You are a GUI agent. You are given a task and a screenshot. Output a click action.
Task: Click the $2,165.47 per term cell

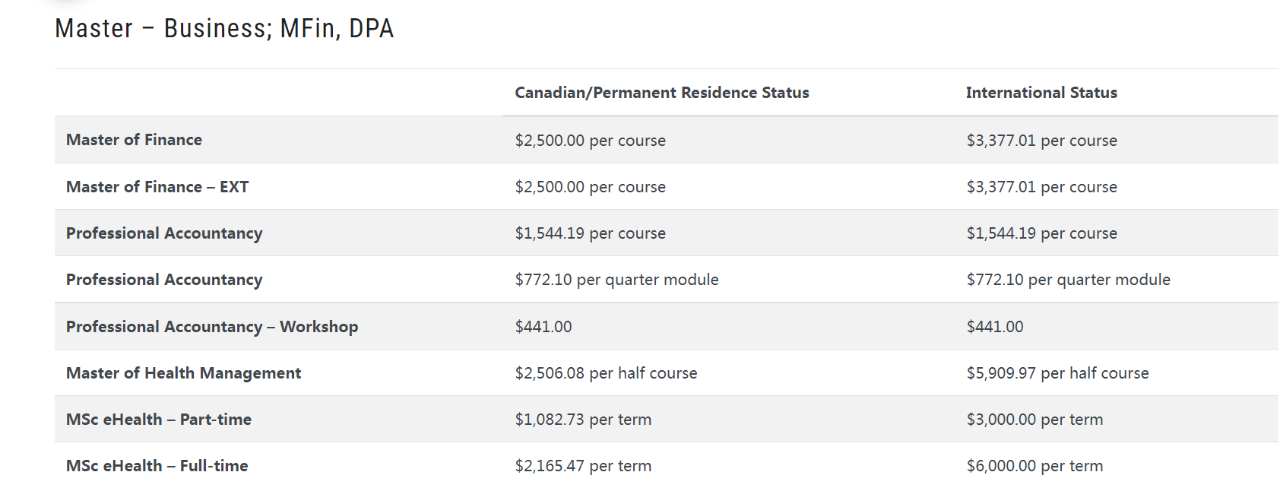pyautogui.click(x=583, y=466)
